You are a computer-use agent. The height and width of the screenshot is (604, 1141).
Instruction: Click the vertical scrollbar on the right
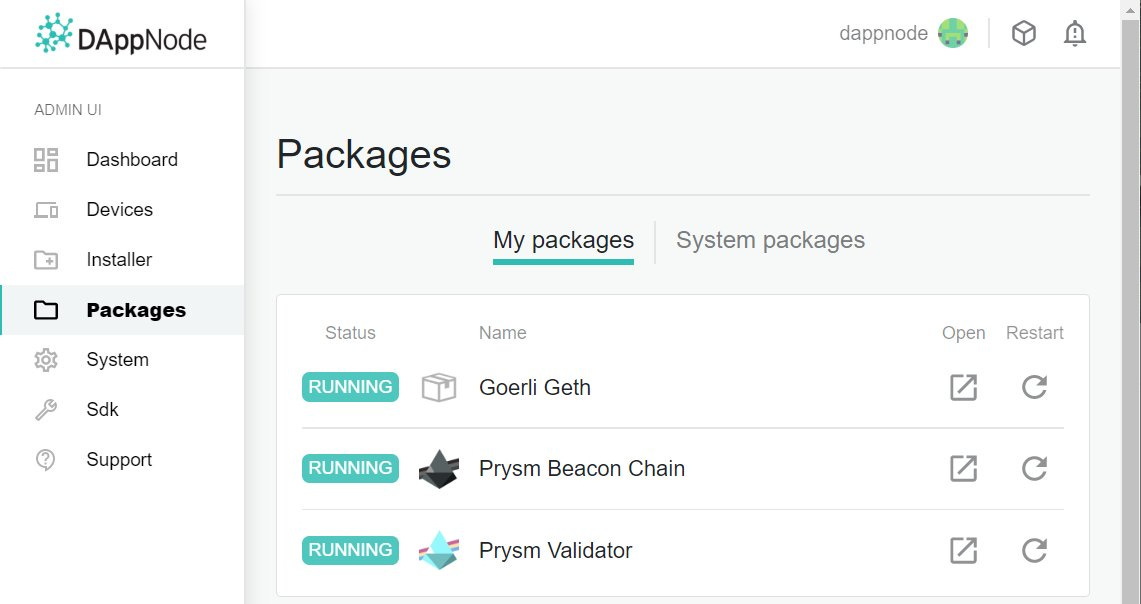pos(1132,302)
